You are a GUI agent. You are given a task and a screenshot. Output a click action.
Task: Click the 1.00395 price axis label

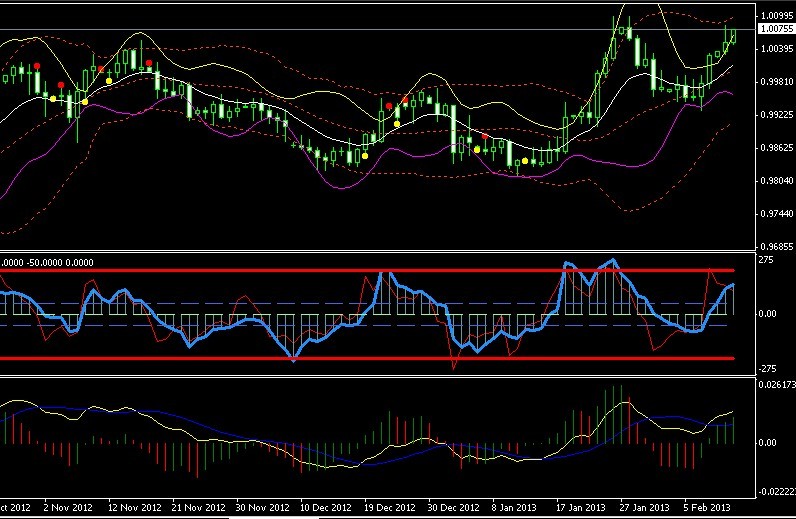coord(777,49)
